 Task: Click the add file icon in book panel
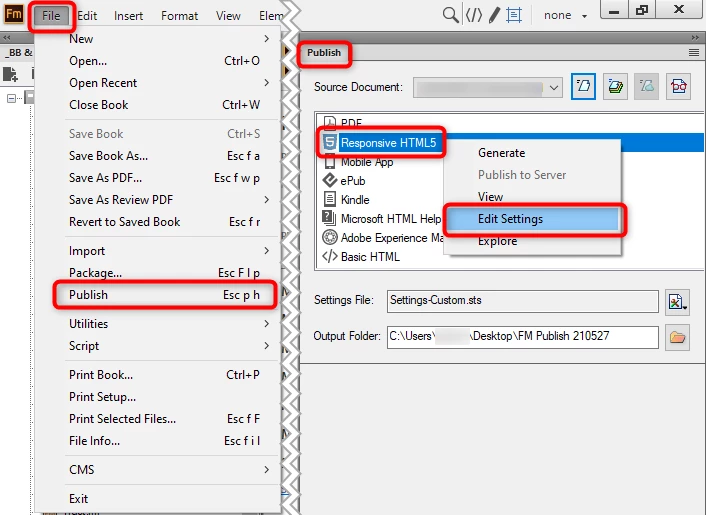coord(10,74)
